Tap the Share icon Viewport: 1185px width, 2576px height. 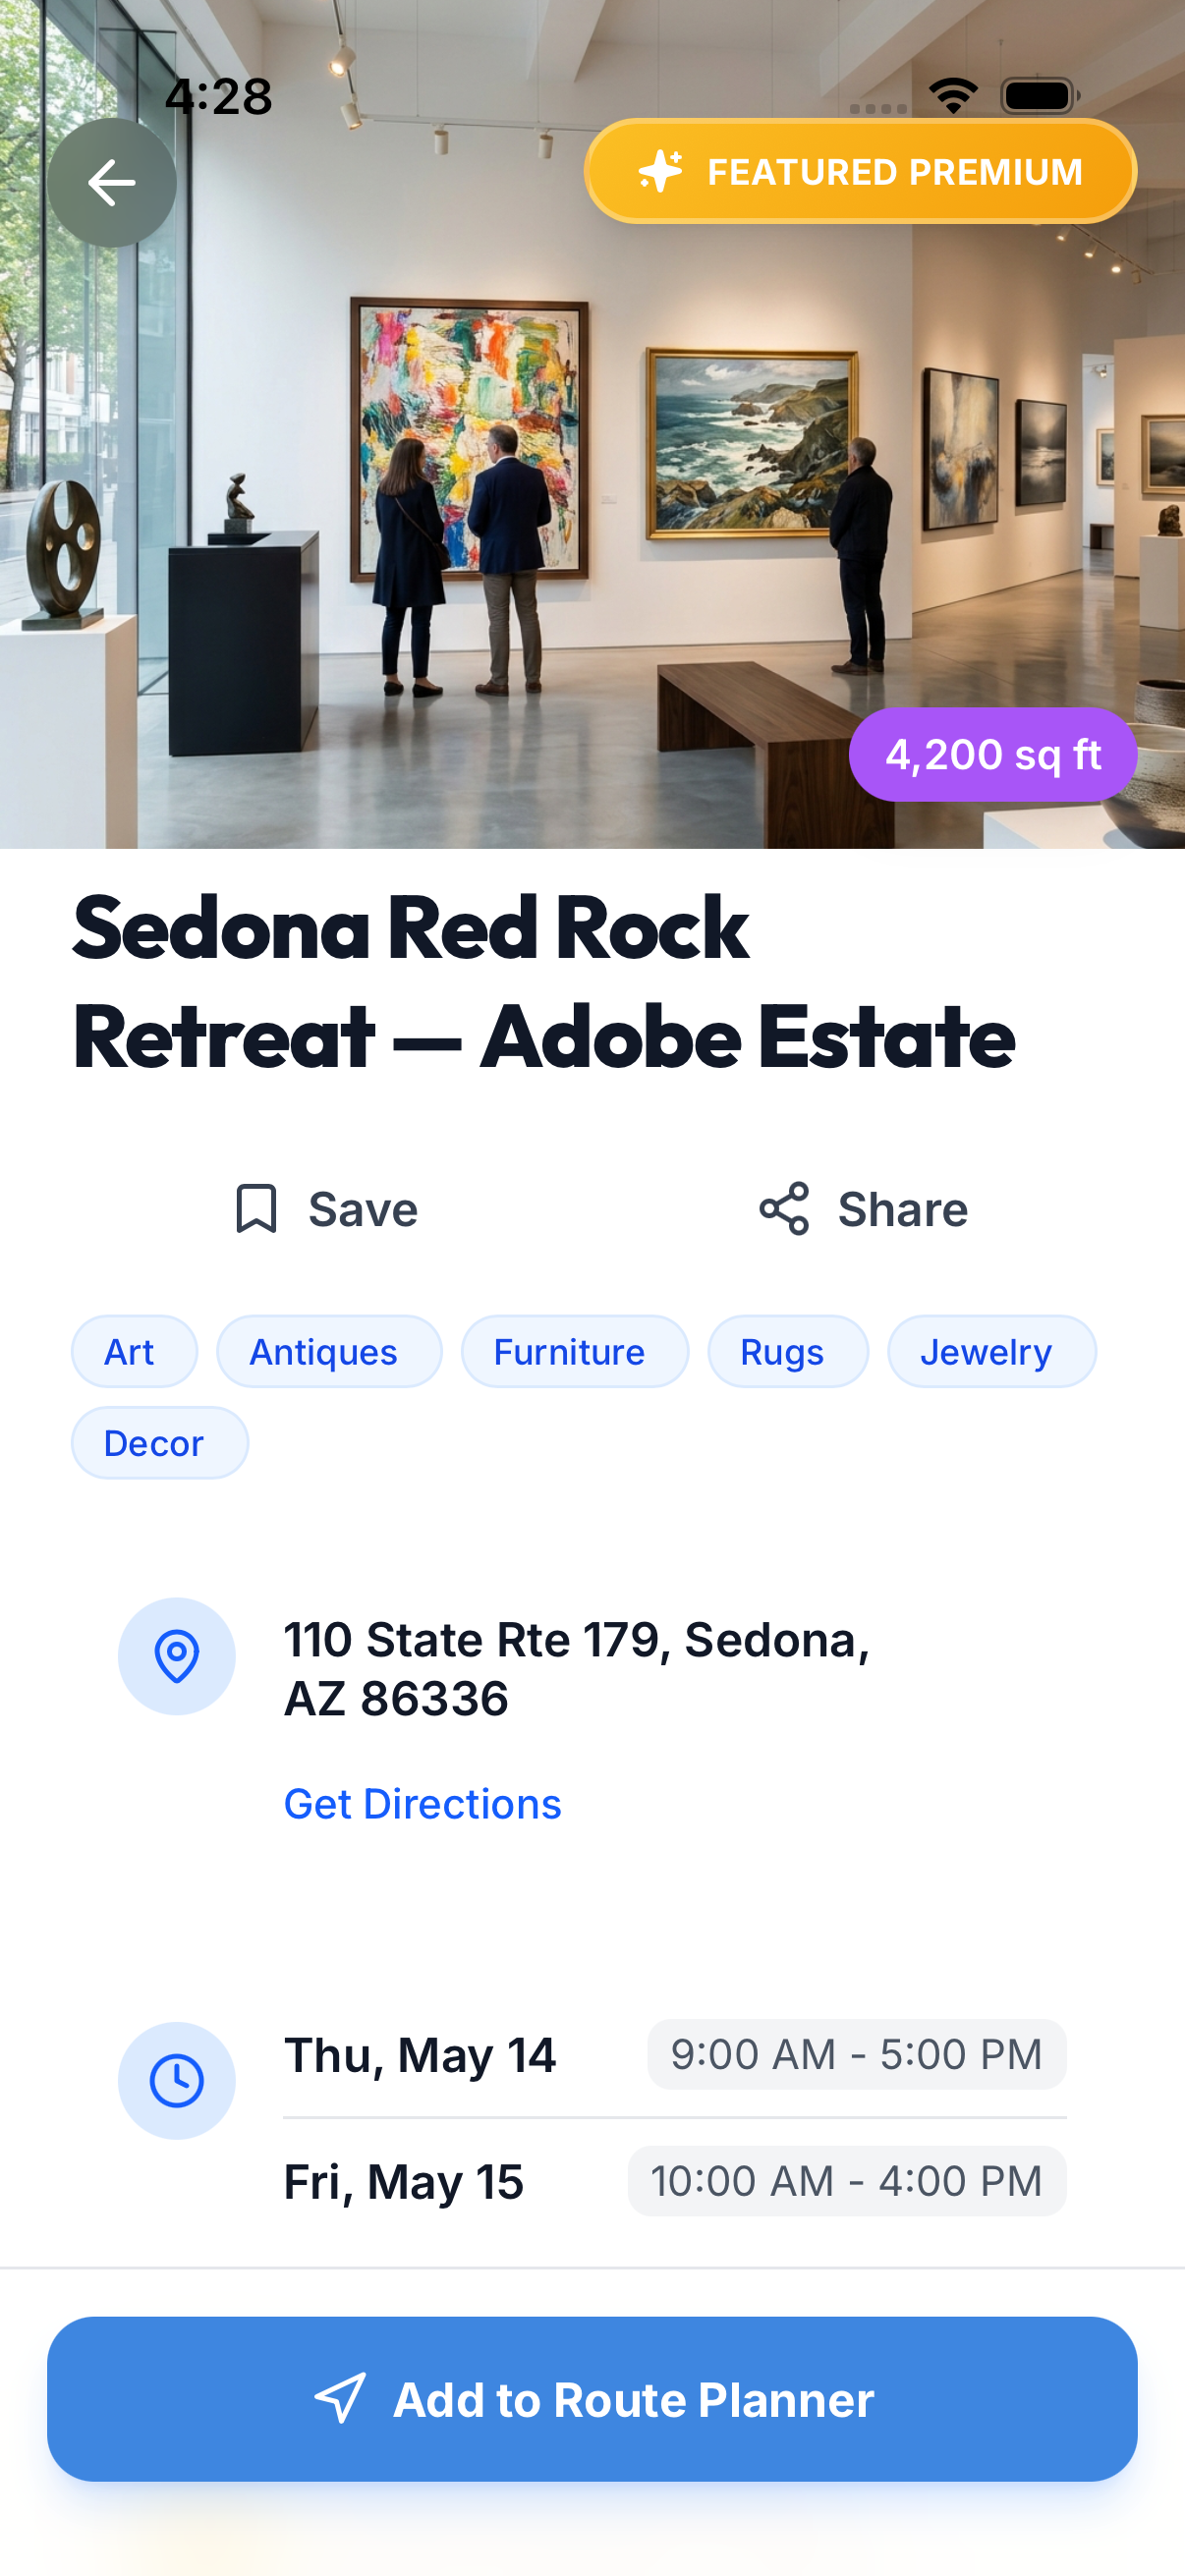[x=784, y=1208]
